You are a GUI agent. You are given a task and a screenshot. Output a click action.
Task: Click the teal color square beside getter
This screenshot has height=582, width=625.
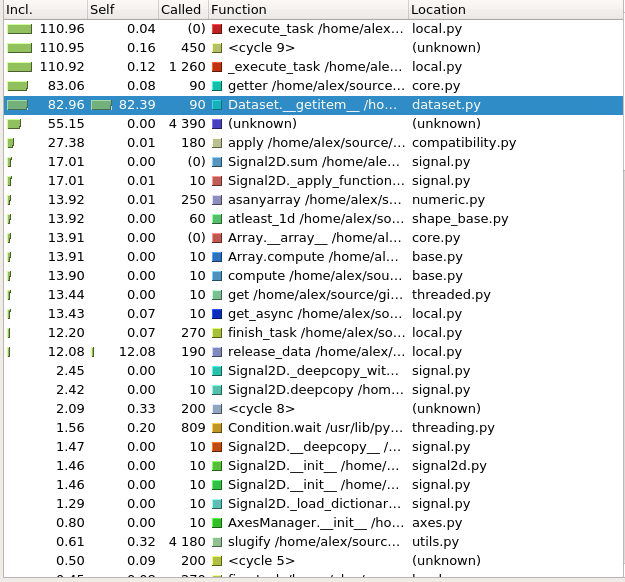coord(217,86)
